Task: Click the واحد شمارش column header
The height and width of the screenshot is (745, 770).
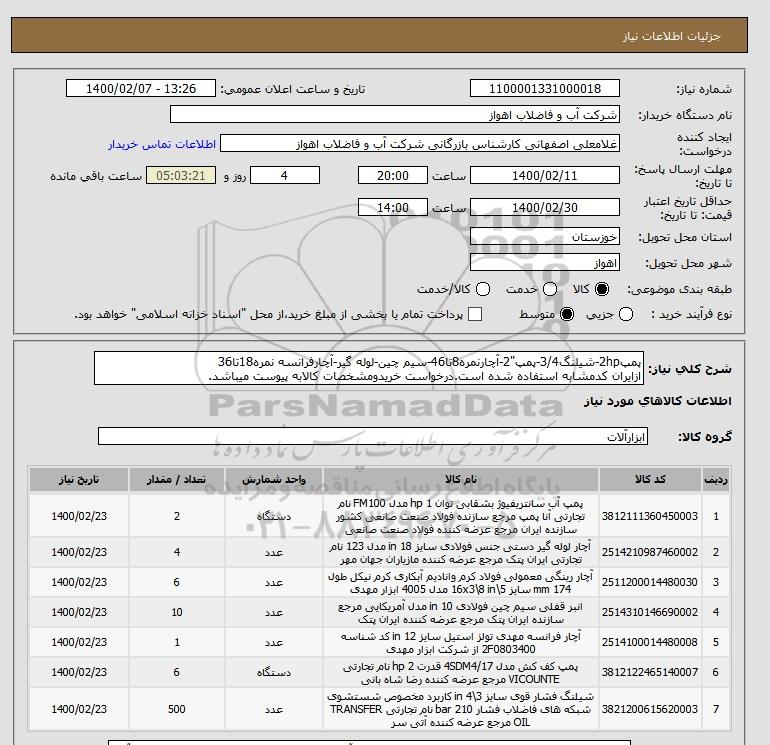Action: pyautogui.click(x=274, y=479)
